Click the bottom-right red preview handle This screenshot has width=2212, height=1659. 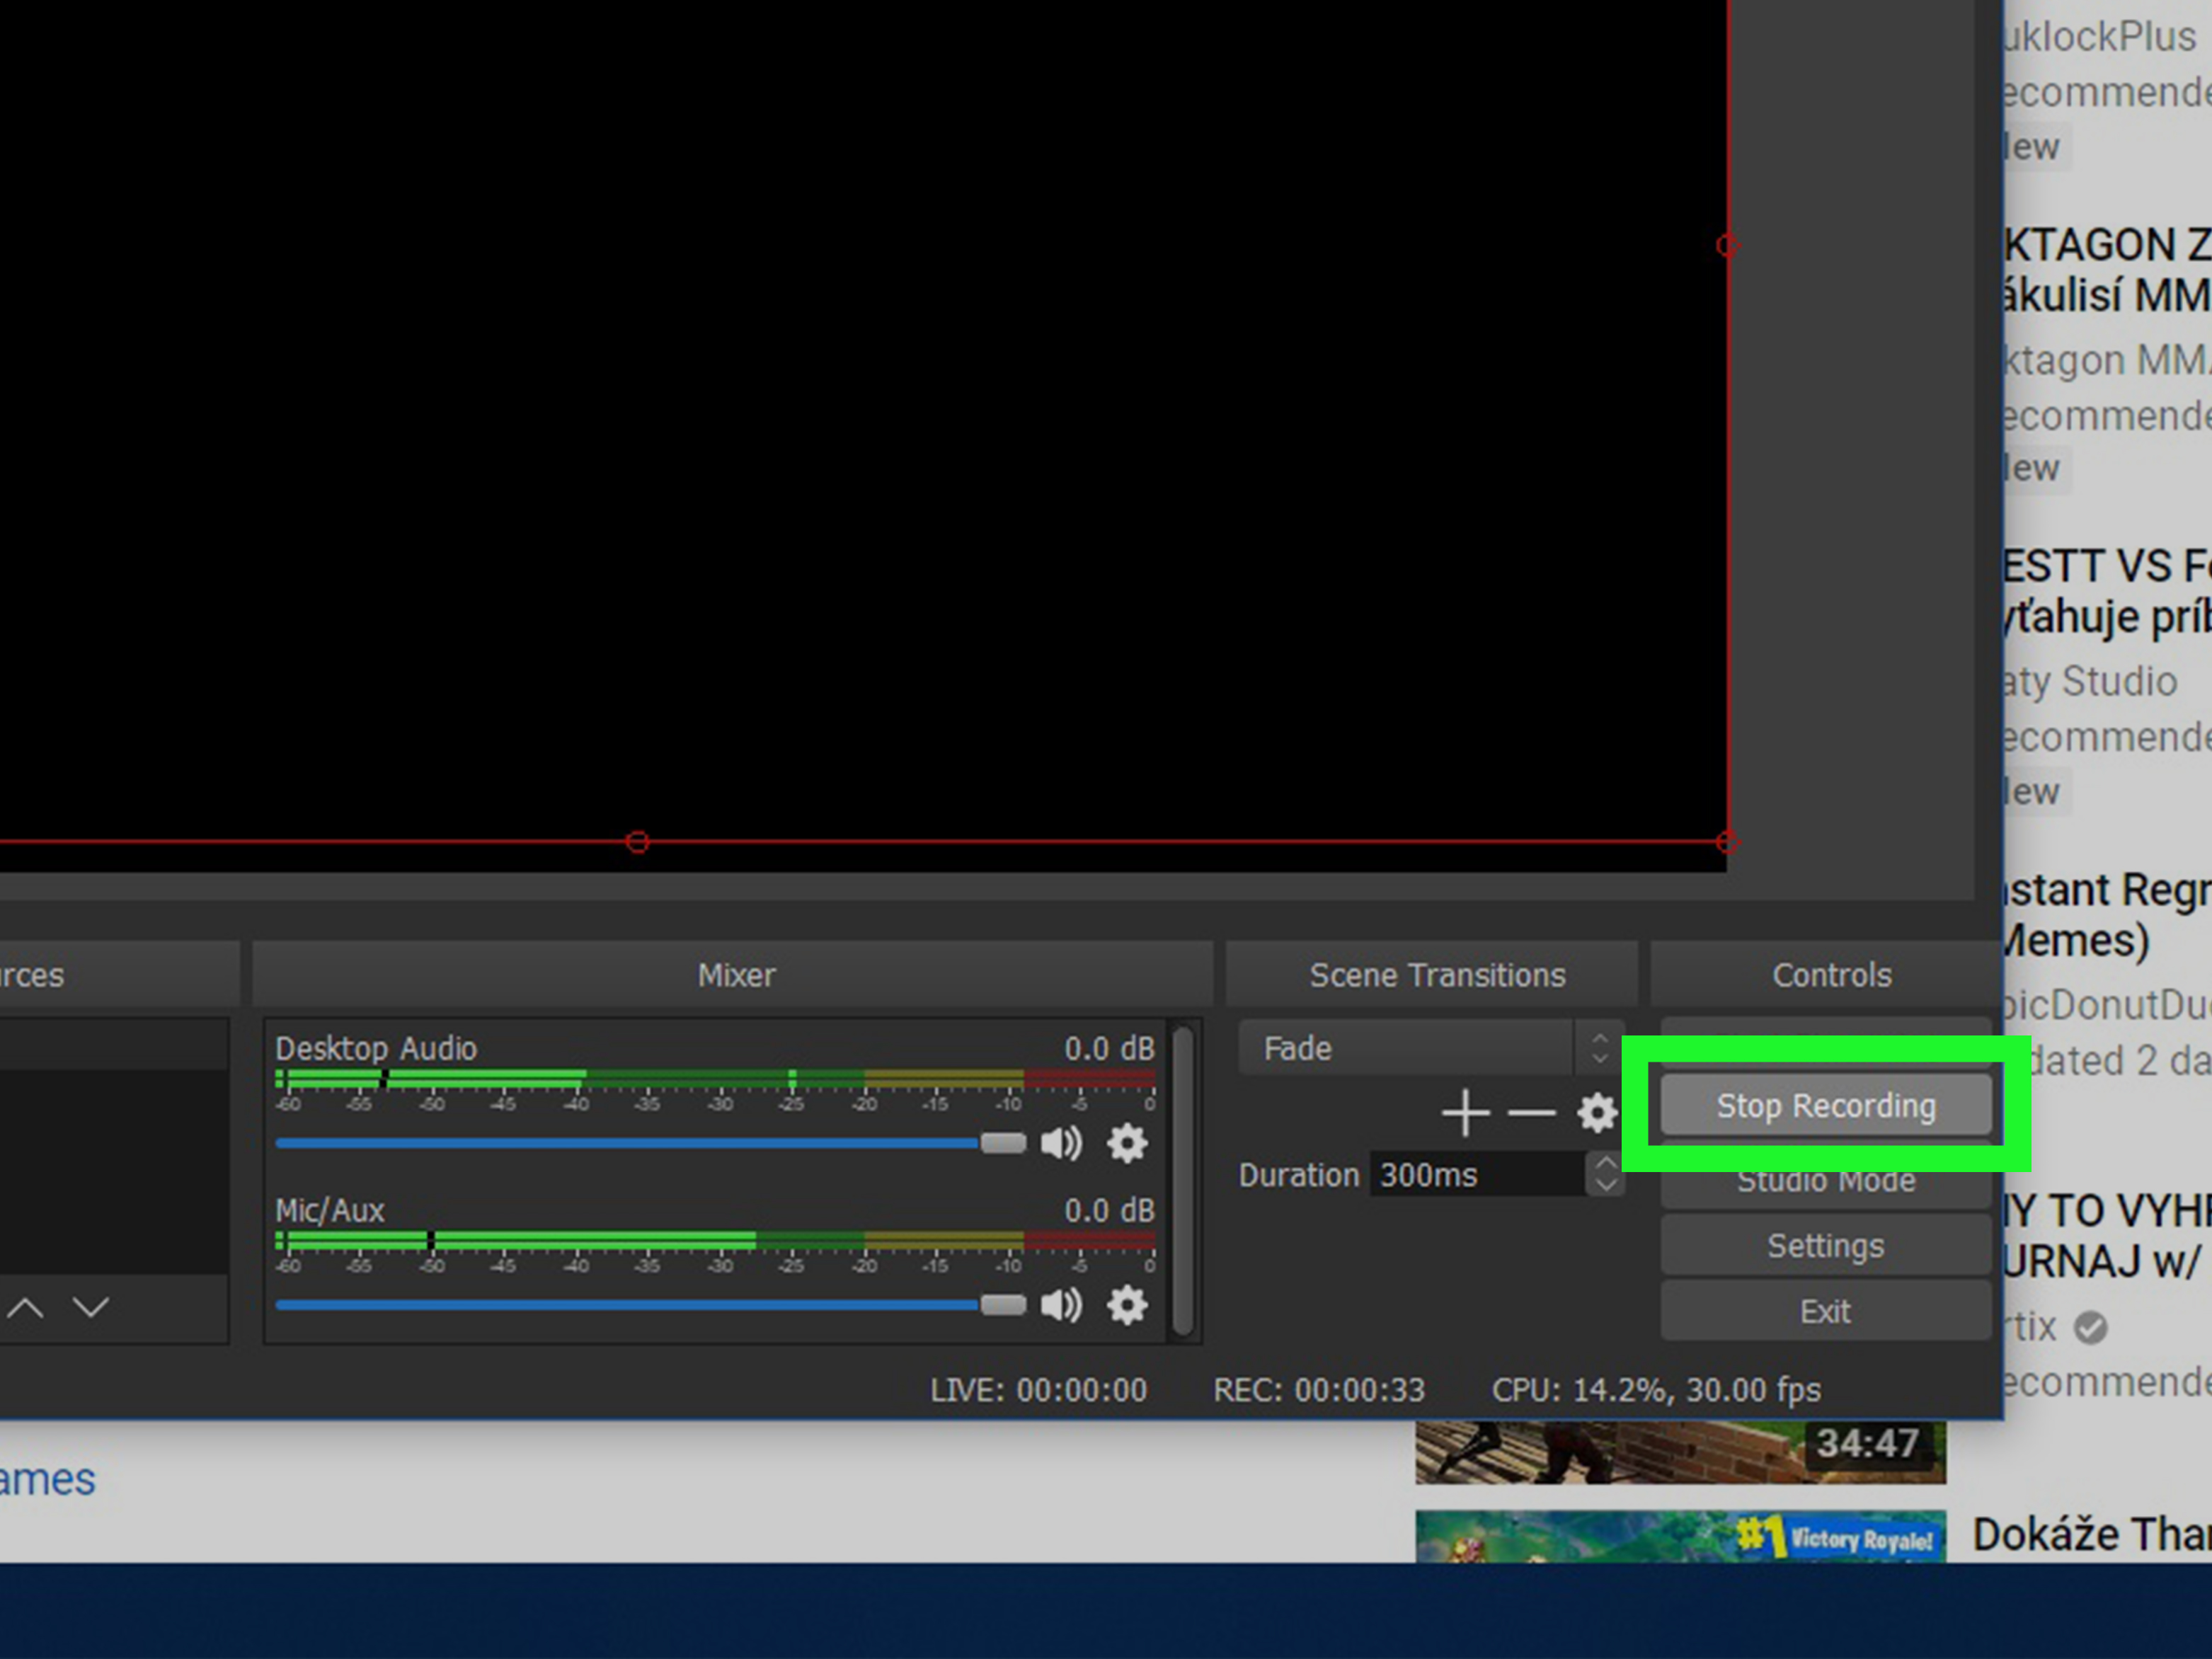(1727, 842)
